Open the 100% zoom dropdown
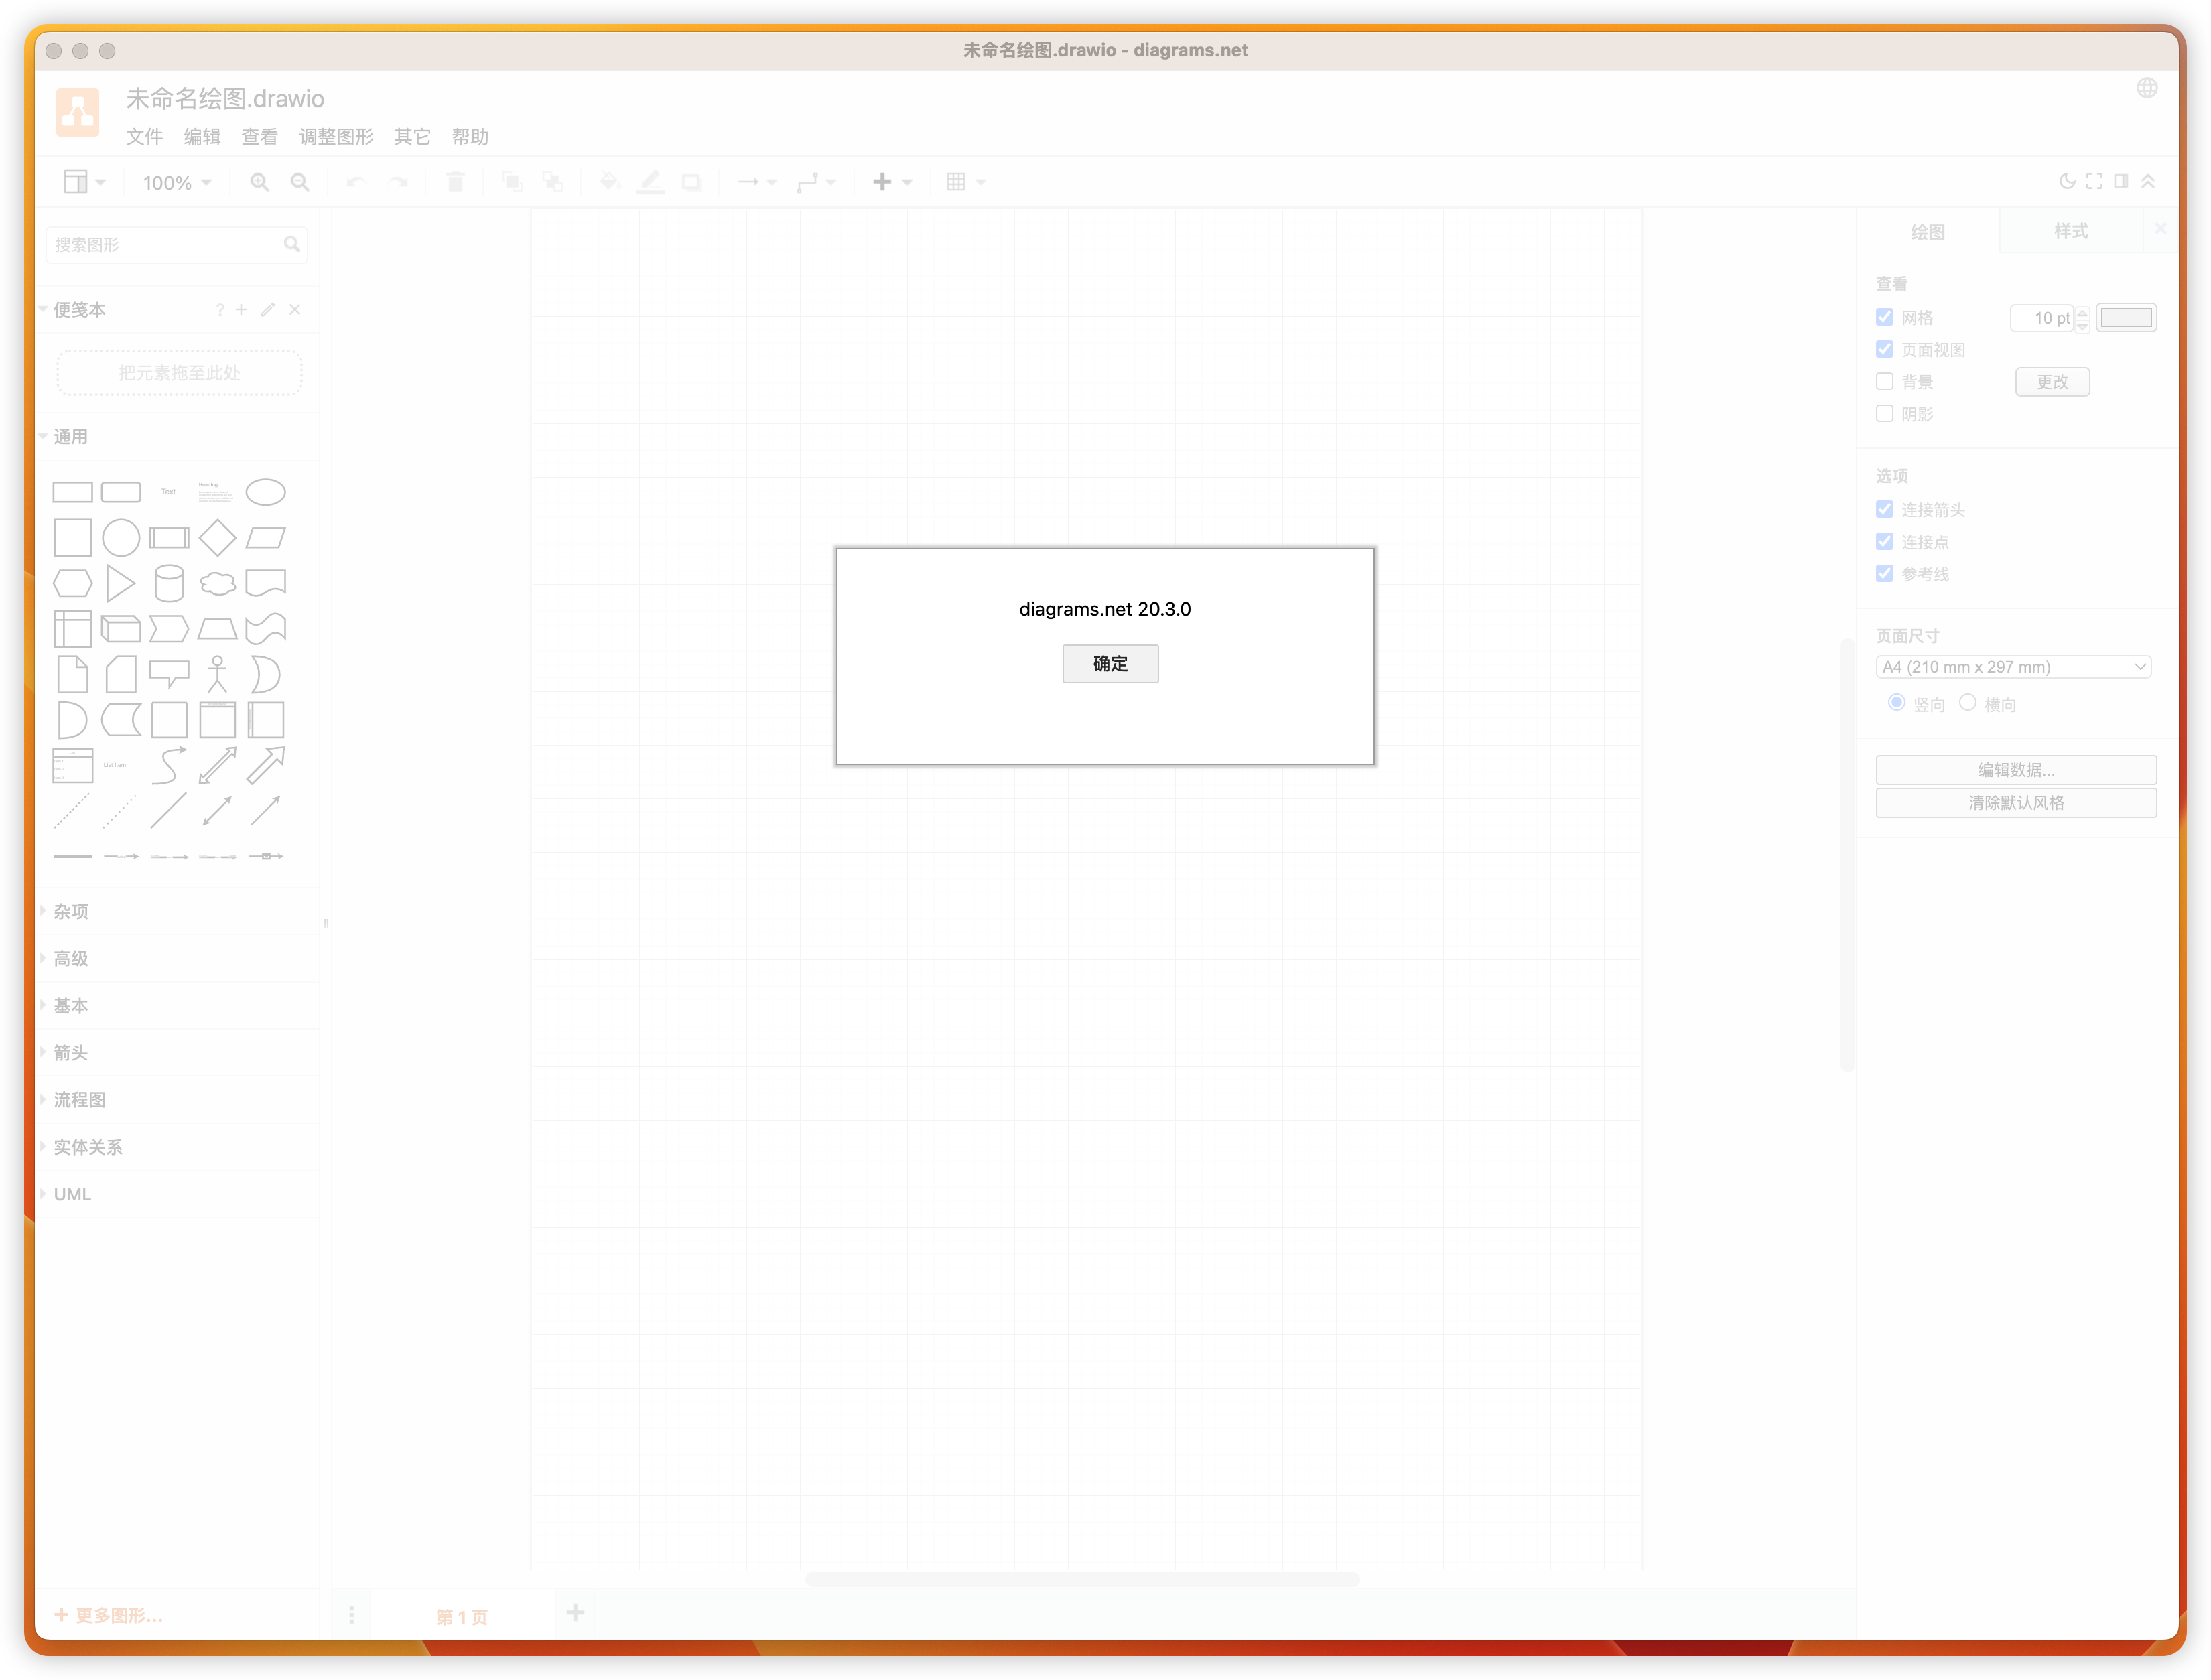Viewport: 2211px width, 1680px height. pyautogui.click(x=177, y=183)
